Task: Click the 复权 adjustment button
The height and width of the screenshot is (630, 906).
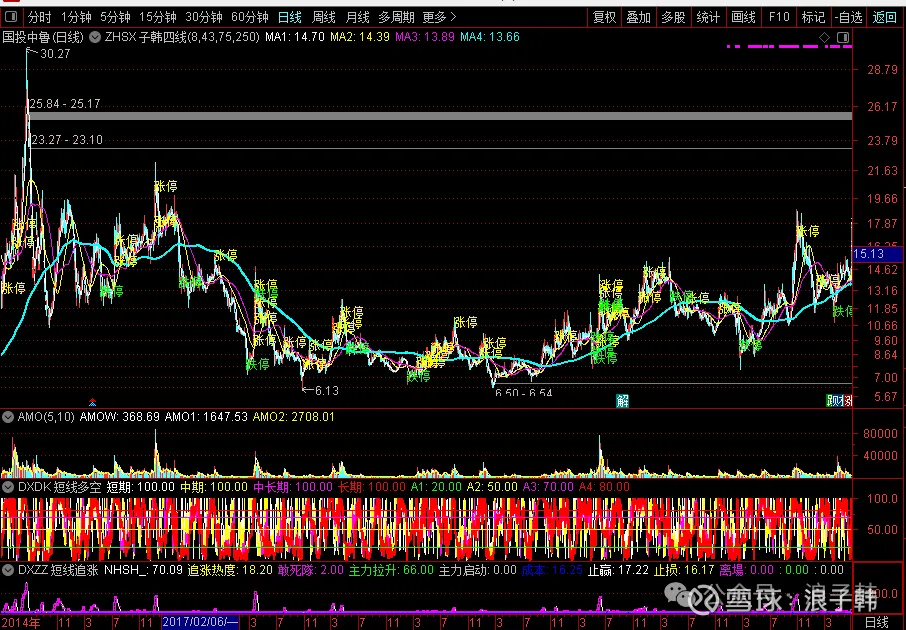Action: 604,17
